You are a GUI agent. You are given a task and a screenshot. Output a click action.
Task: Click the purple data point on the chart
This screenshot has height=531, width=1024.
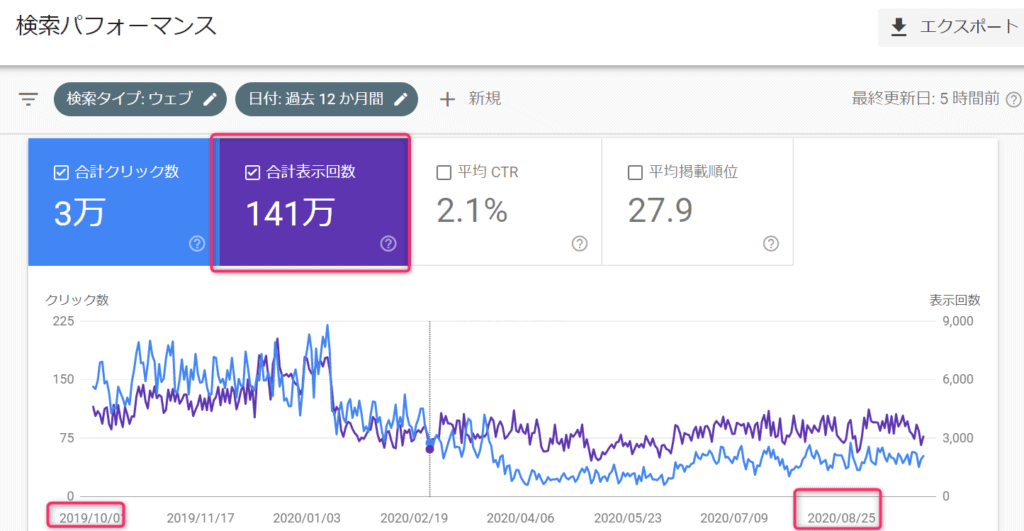430,449
